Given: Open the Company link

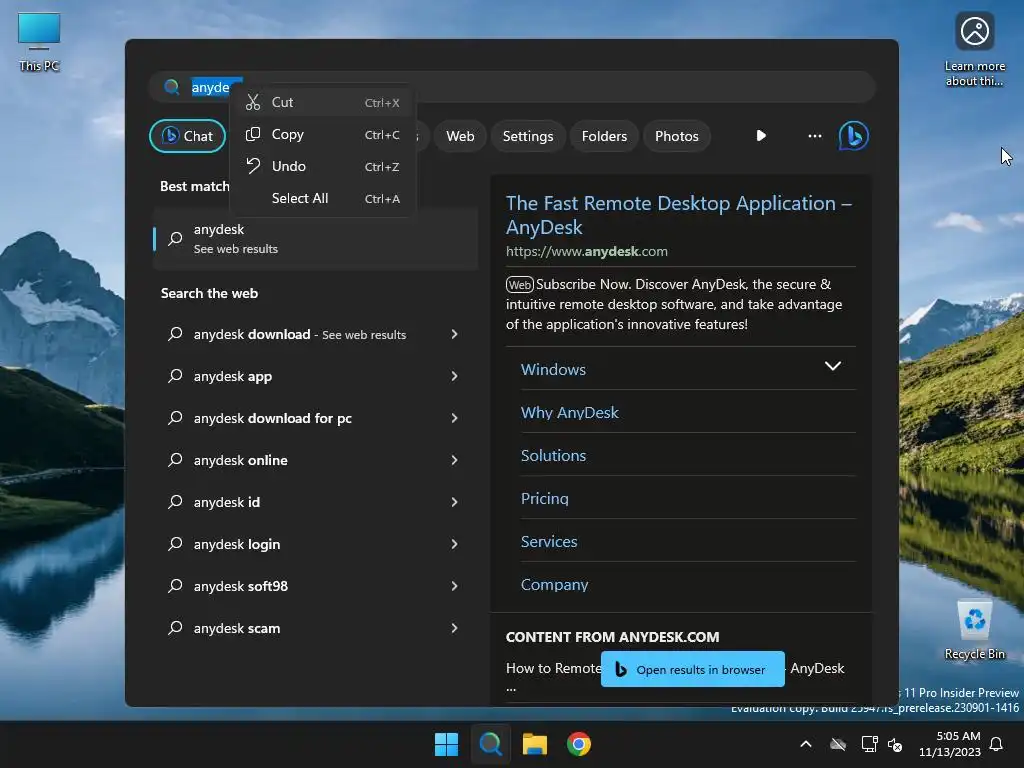Looking at the screenshot, I should [x=554, y=584].
